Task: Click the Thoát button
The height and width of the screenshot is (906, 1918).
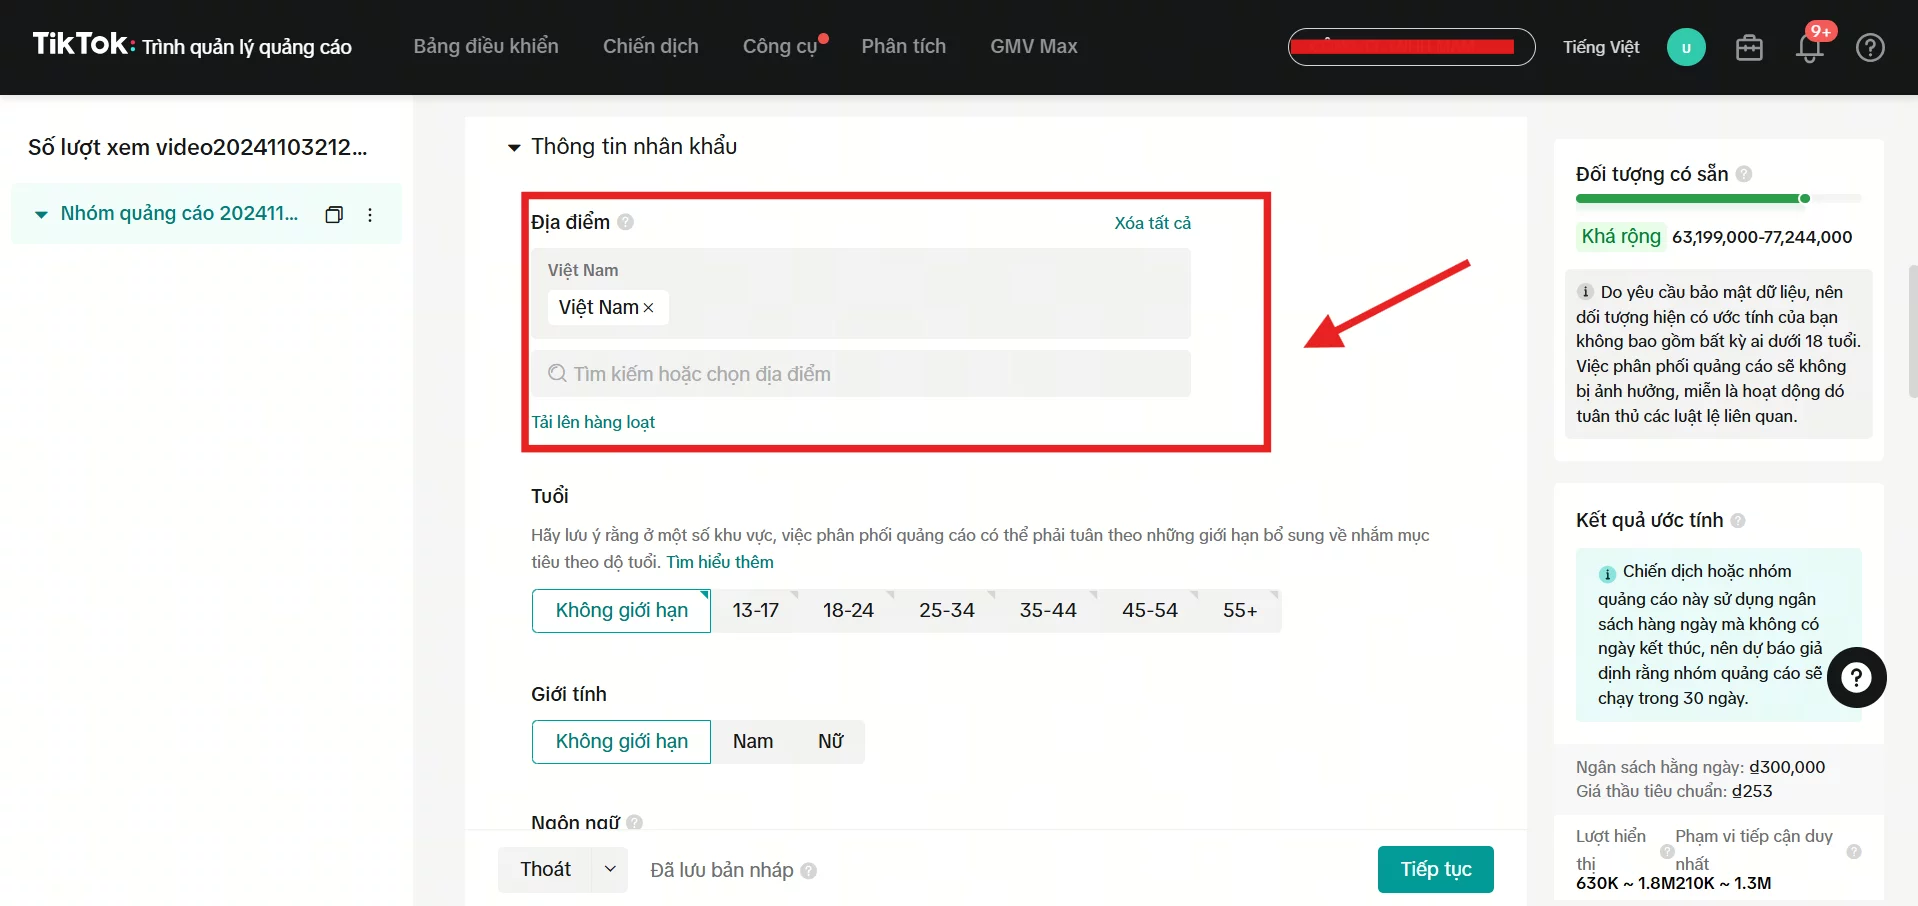Action: (545, 870)
